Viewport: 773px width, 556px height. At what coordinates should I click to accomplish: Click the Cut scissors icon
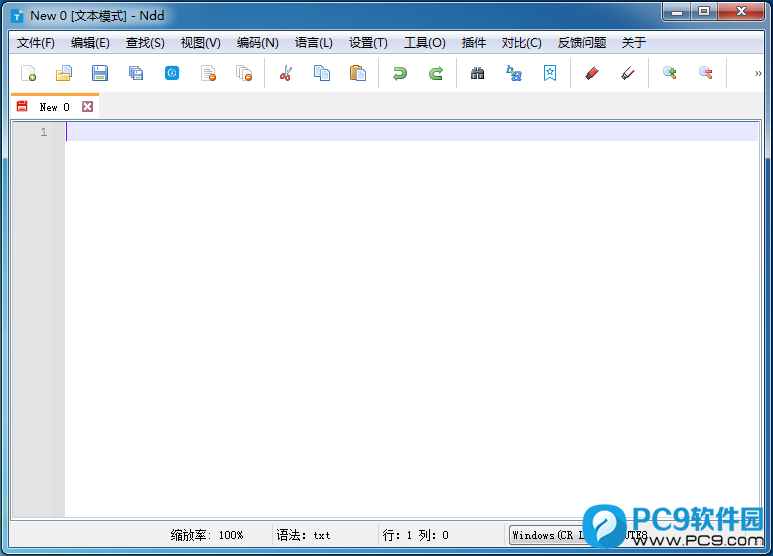(285, 73)
